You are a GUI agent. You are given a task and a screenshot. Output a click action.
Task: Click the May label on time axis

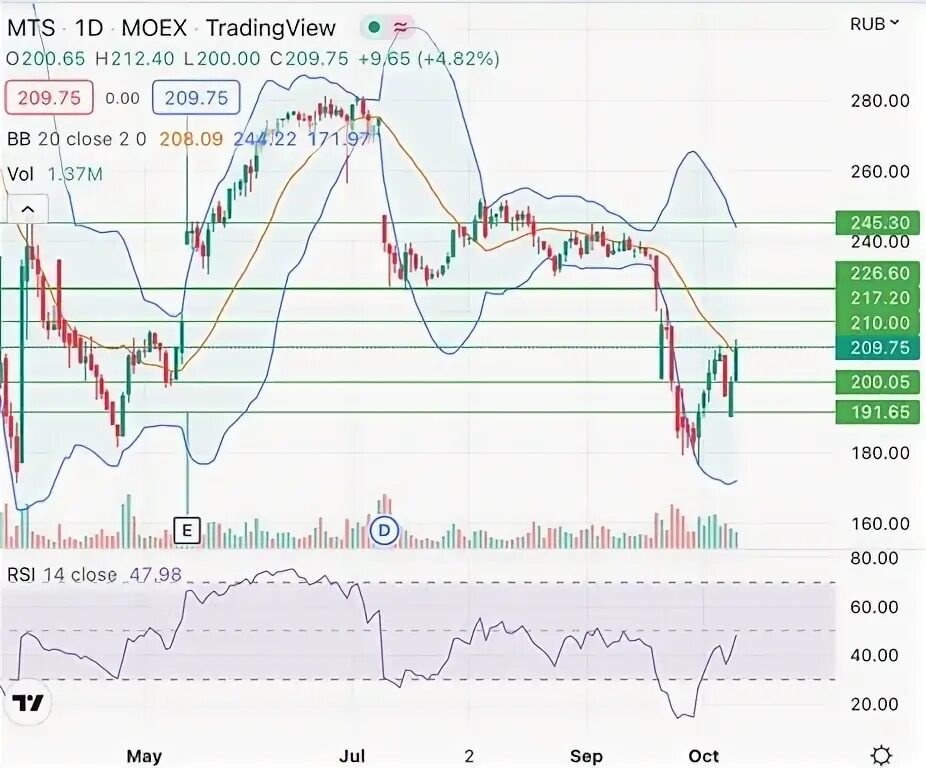click(144, 756)
